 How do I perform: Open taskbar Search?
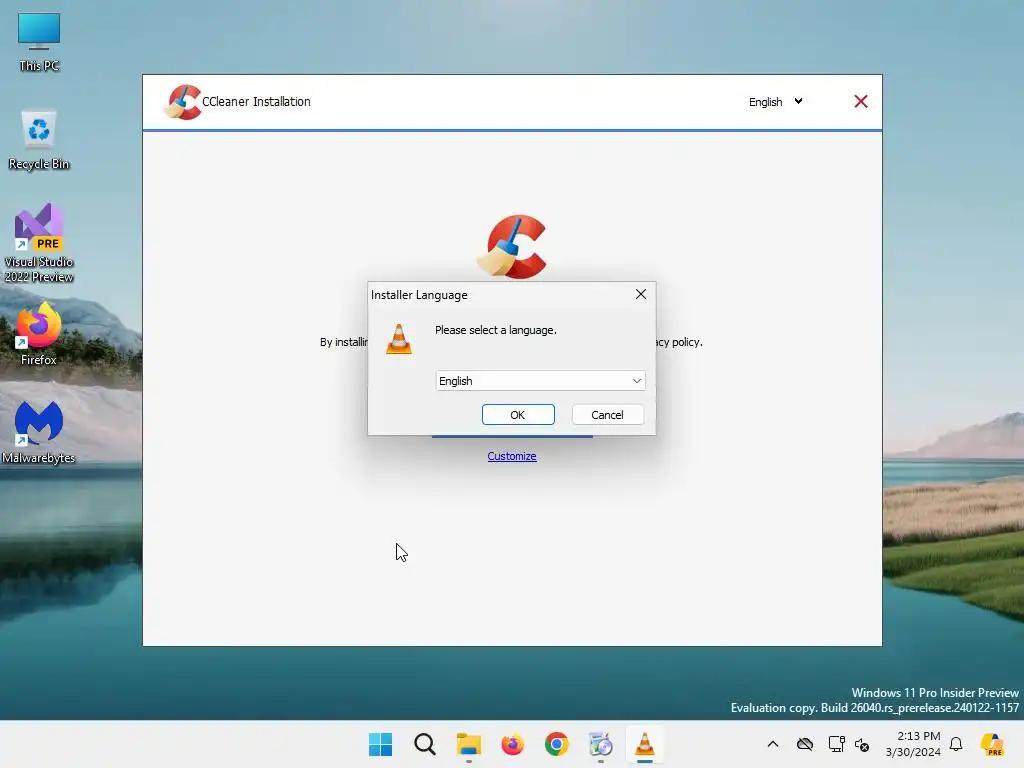(x=424, y=744)
